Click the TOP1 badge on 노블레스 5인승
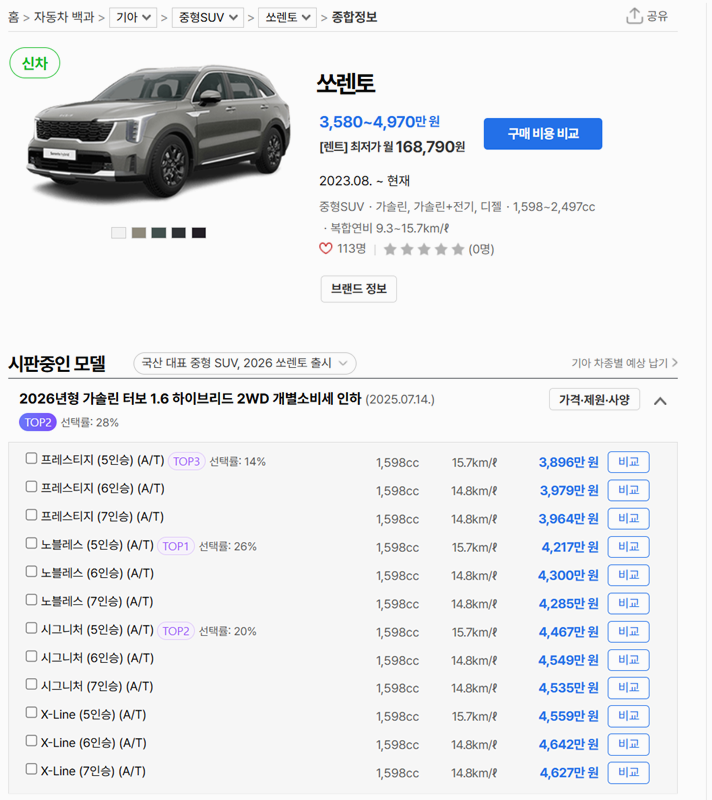 coord(175,546)
